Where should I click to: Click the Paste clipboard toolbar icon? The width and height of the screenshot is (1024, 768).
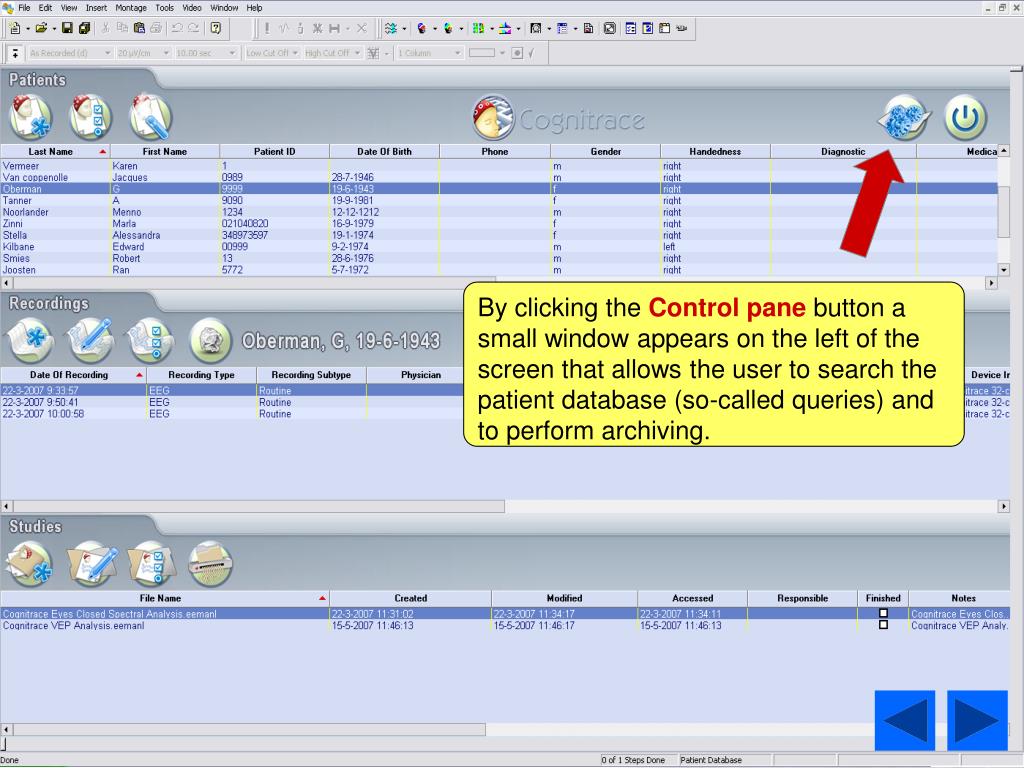point(139,28)
